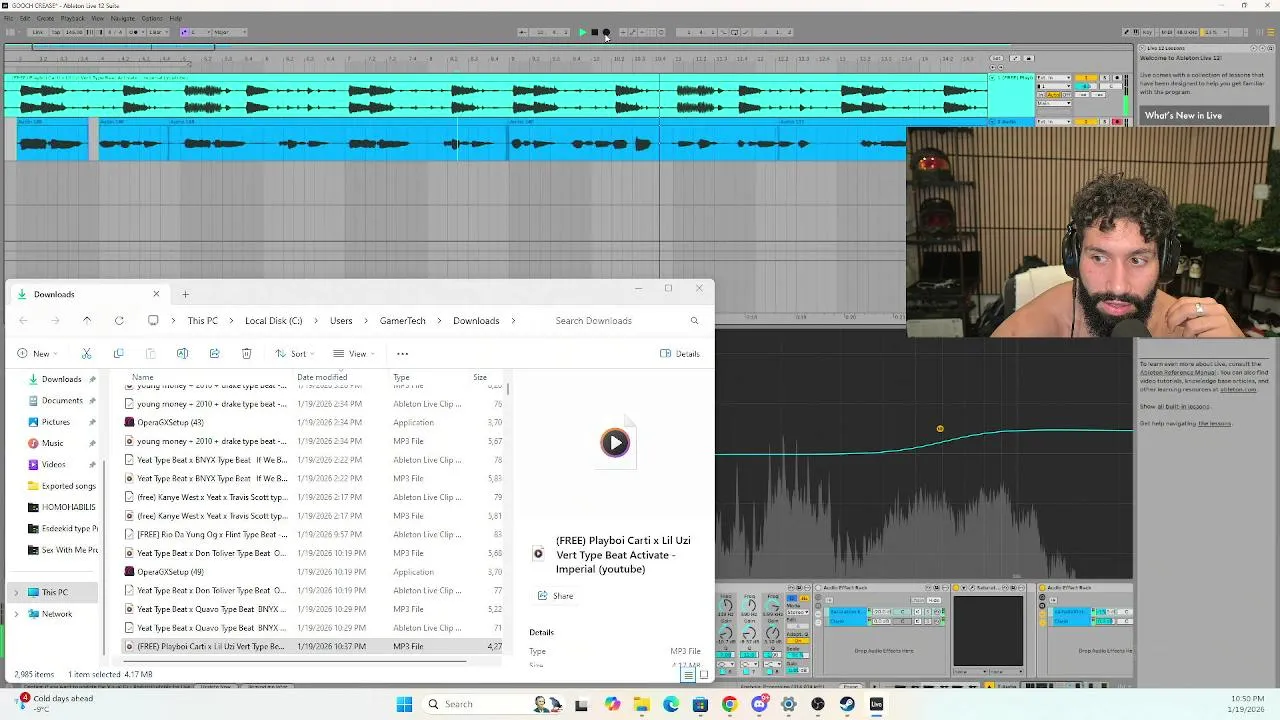Open Steam from the taskbar
Image resolution: width=1280 pixels, height=720 pixels.
(x=847, y=704)
